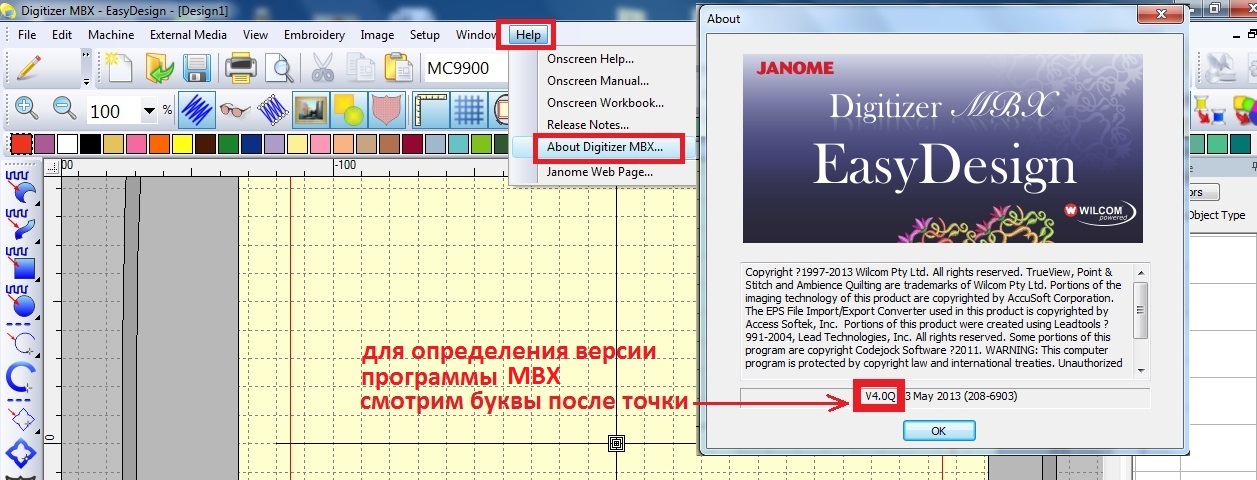The width and height of the screenshot is (1257, 480).
Task: Open the File menu
Action: tap(27, 35)
